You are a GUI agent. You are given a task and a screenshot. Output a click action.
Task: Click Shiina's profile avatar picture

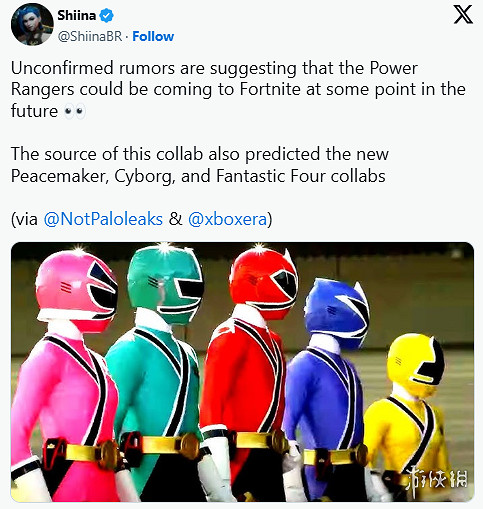click(32, 24)
